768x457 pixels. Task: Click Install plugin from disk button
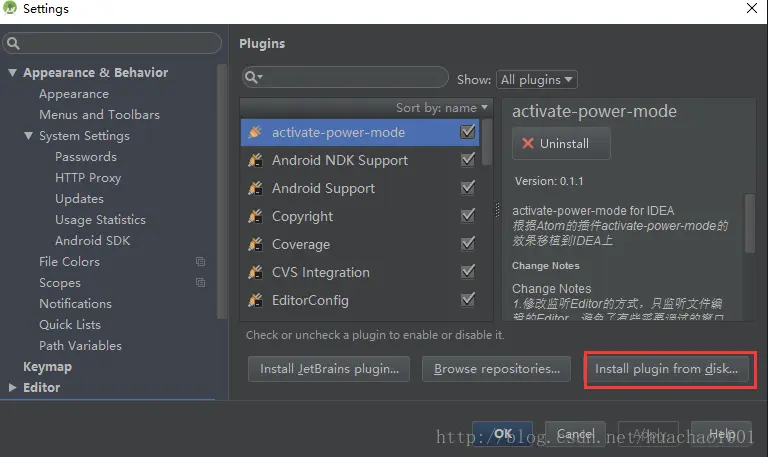(667, 369)
